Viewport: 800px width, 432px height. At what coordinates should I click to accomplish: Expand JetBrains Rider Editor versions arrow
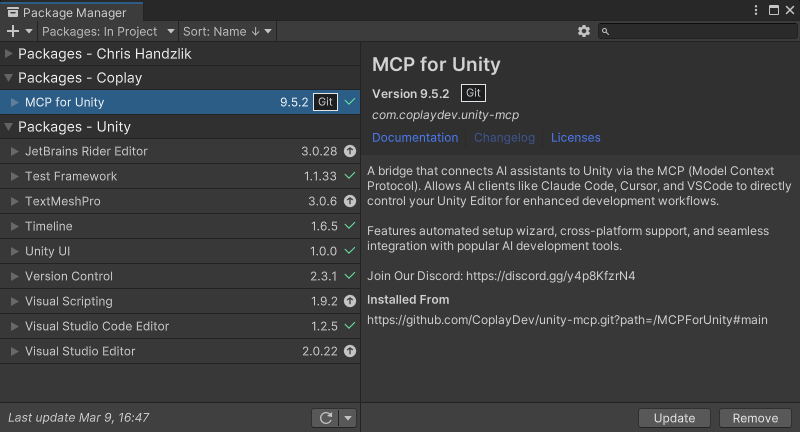pyautogui.click(x=15, y=151)
